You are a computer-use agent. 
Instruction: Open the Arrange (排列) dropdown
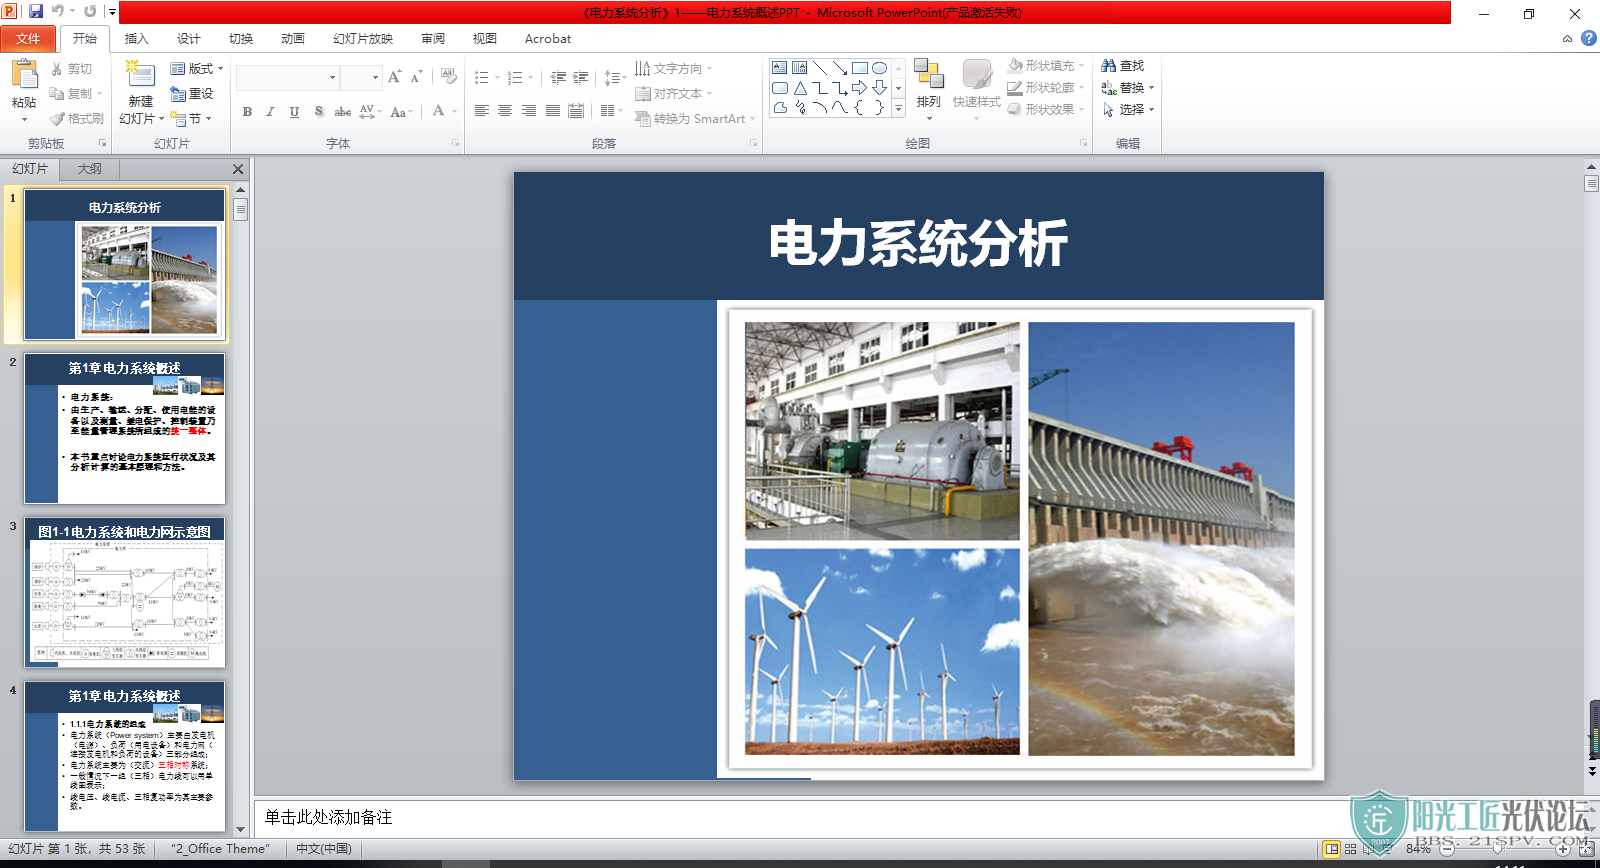click(x=929, y=89)
